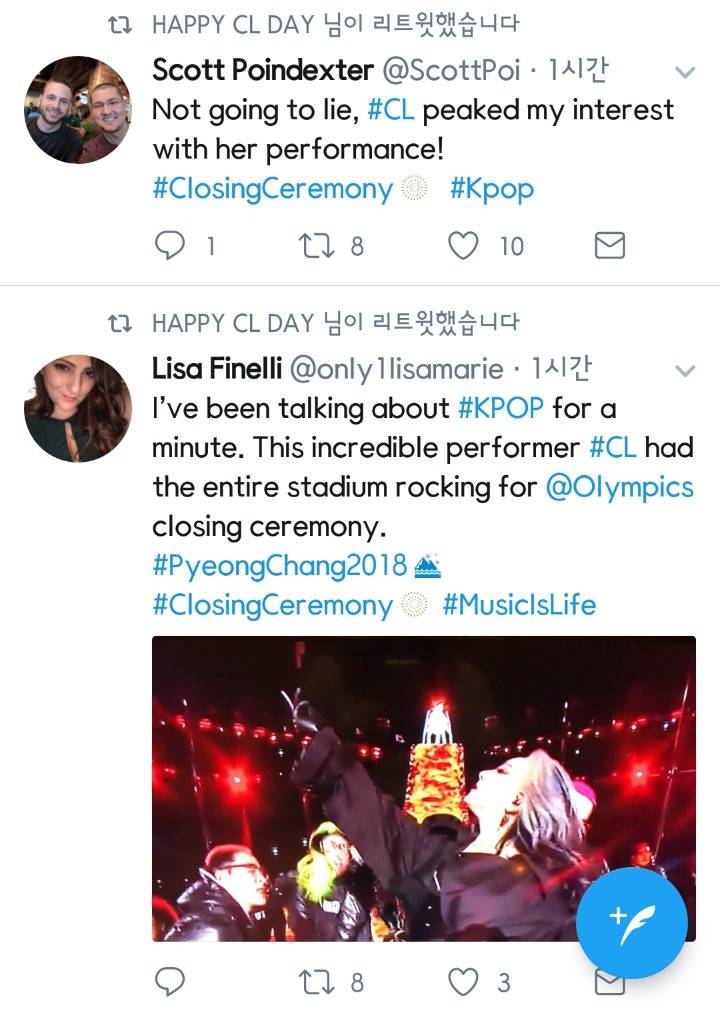The width and height of the screenshot is (720, 1011).
Task: Like Lisa Finelli's tweet
Action: pos(463,982)
